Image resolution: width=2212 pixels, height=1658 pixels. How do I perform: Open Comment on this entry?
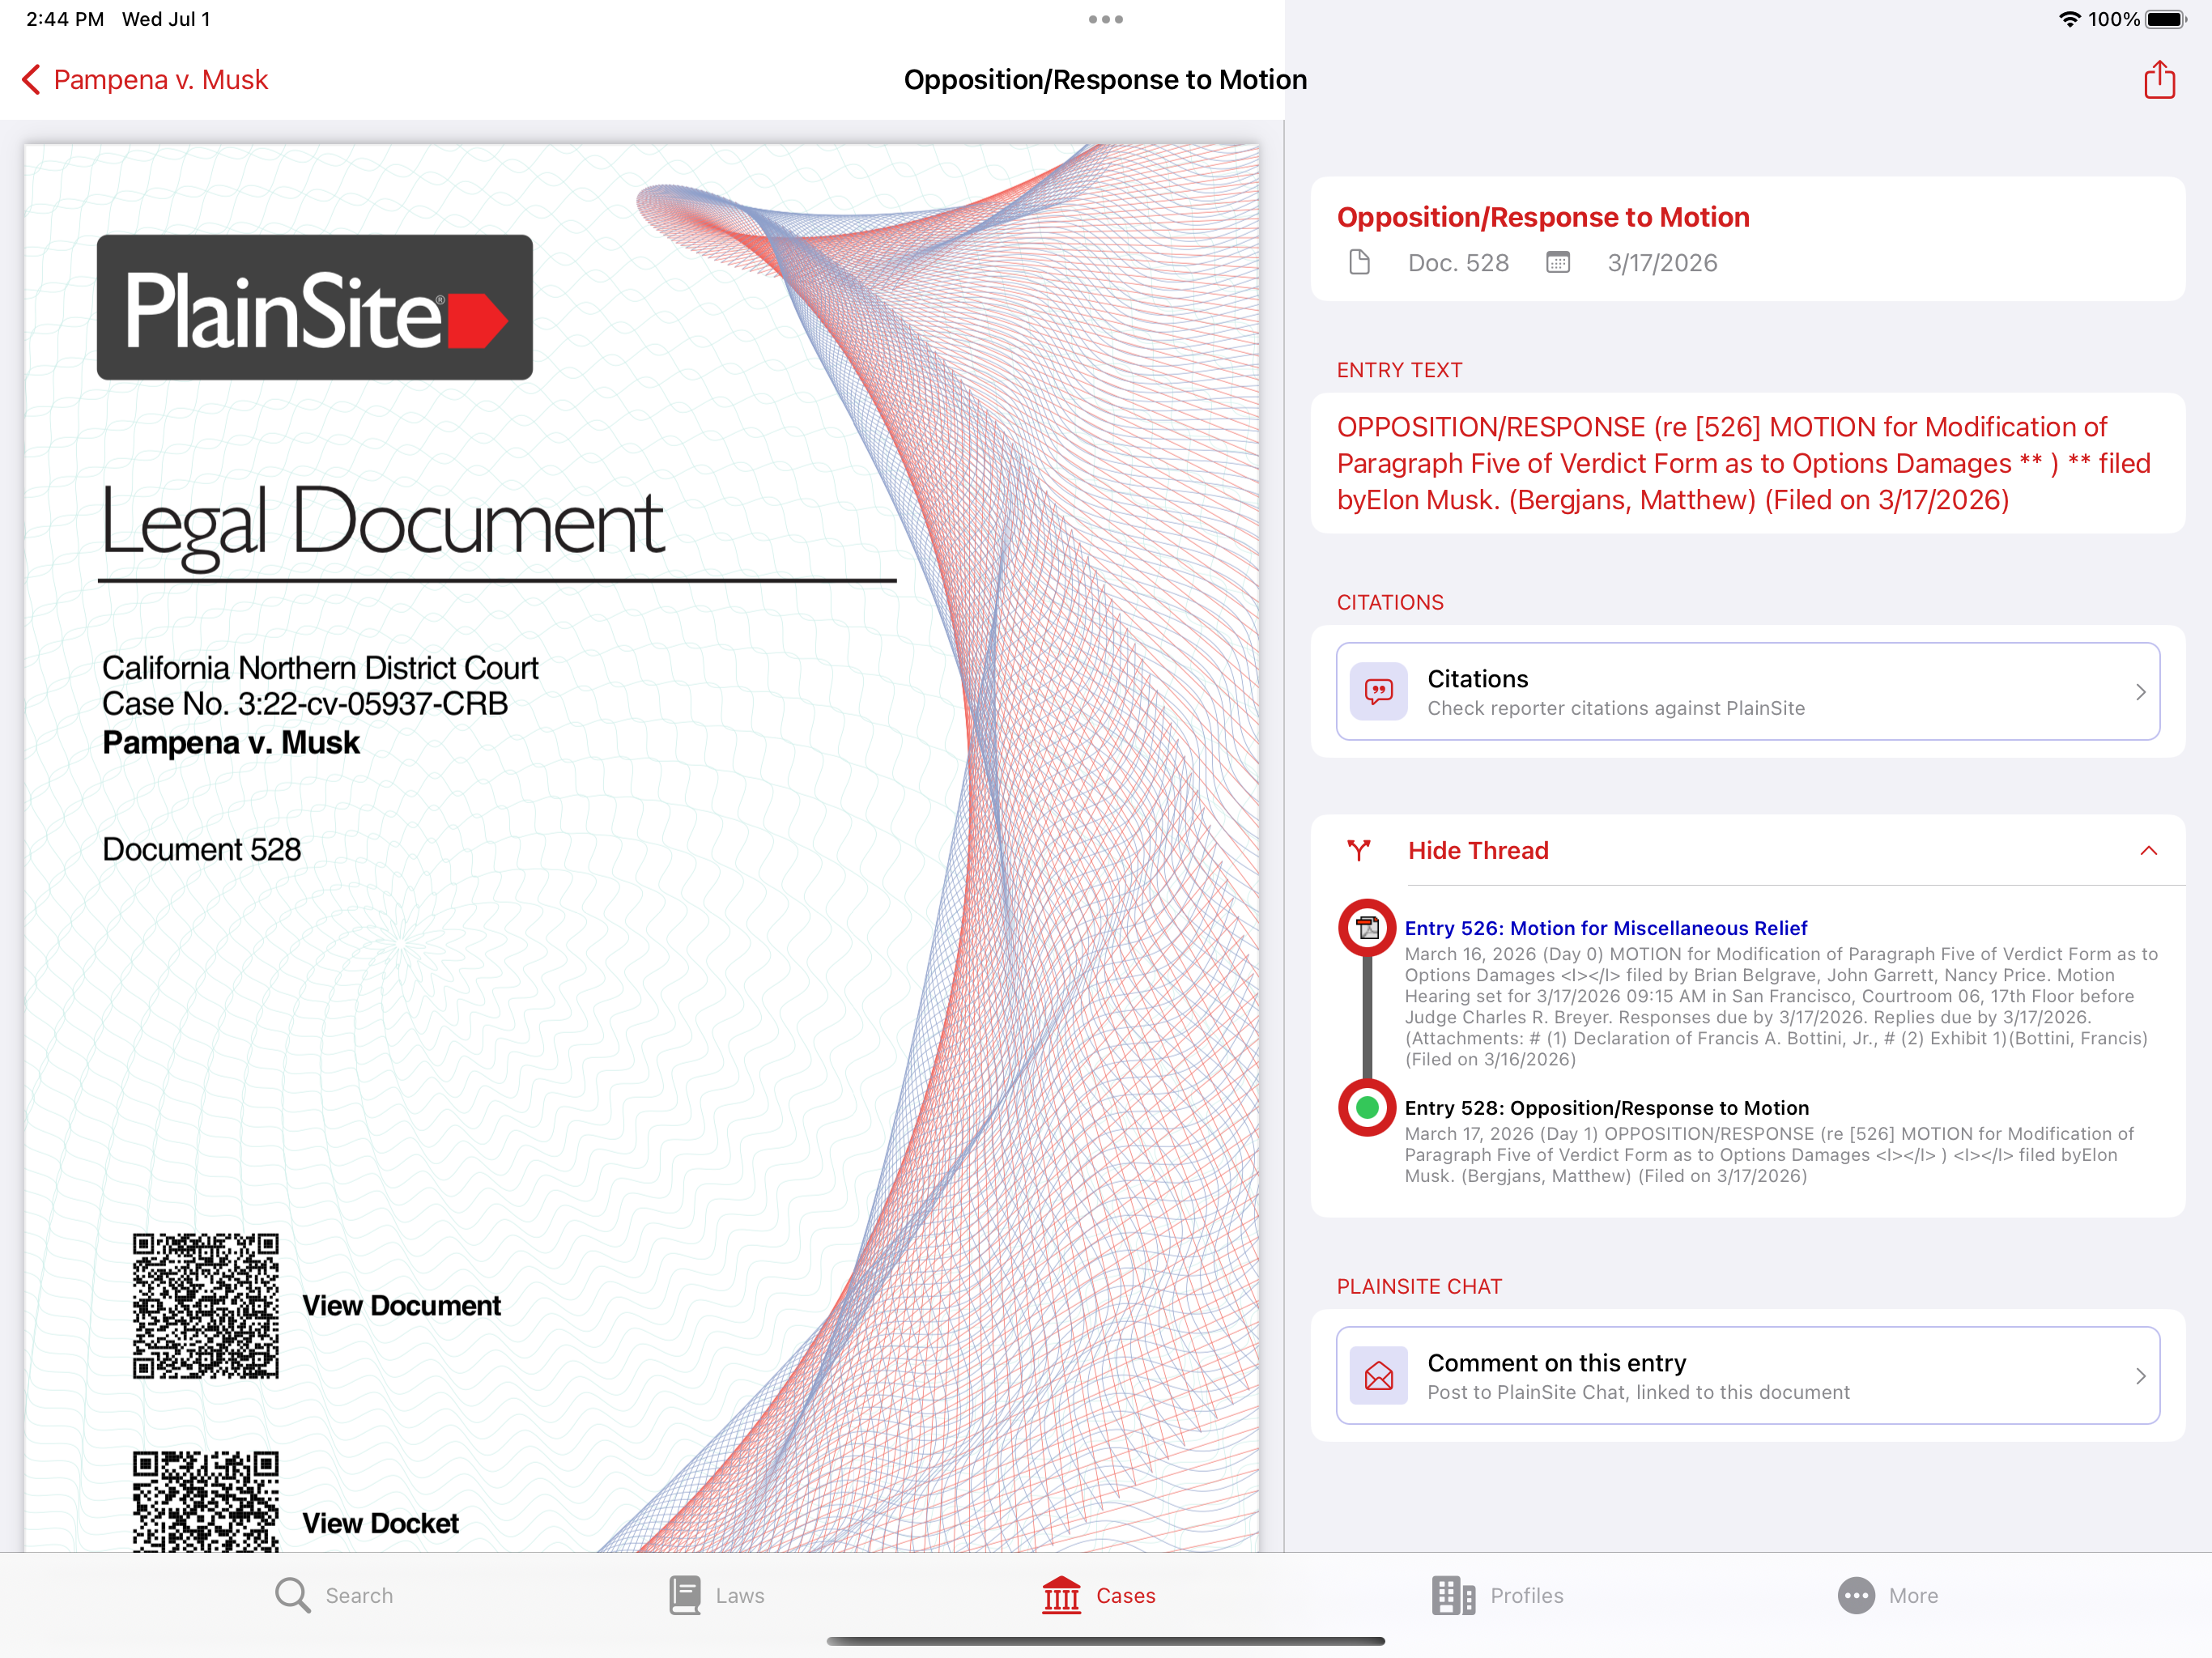(x=1747, y=1376)
